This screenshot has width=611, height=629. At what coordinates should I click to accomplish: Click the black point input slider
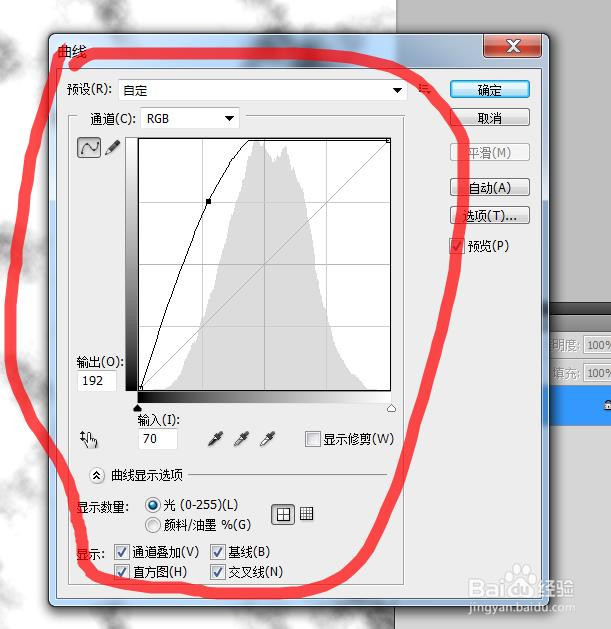[x=138, y=408]
